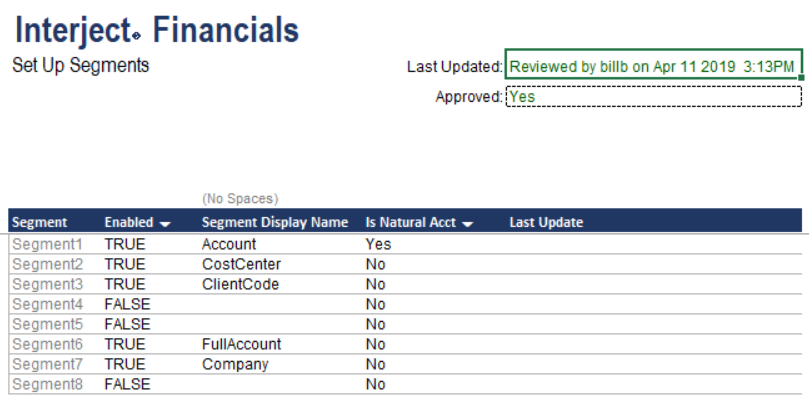
Task: Open the Enabled column filter arrow
Action: point(165,224)
